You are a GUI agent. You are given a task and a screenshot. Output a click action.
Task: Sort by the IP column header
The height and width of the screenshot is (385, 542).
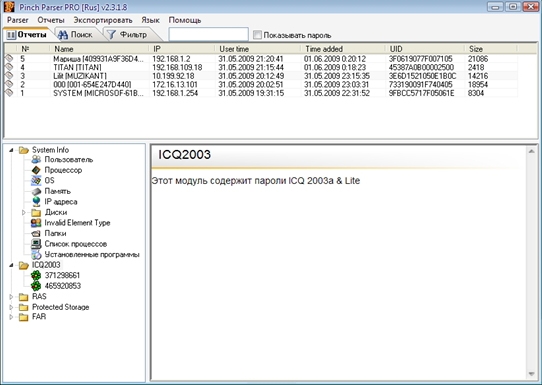[x=183, y=49]
